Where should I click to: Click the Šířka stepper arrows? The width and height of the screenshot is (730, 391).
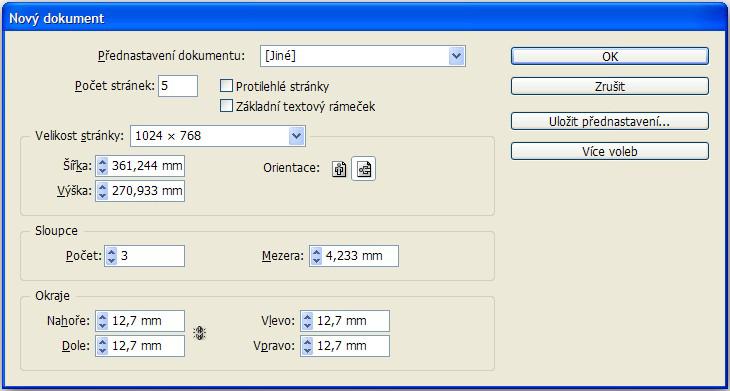(102, 166)
